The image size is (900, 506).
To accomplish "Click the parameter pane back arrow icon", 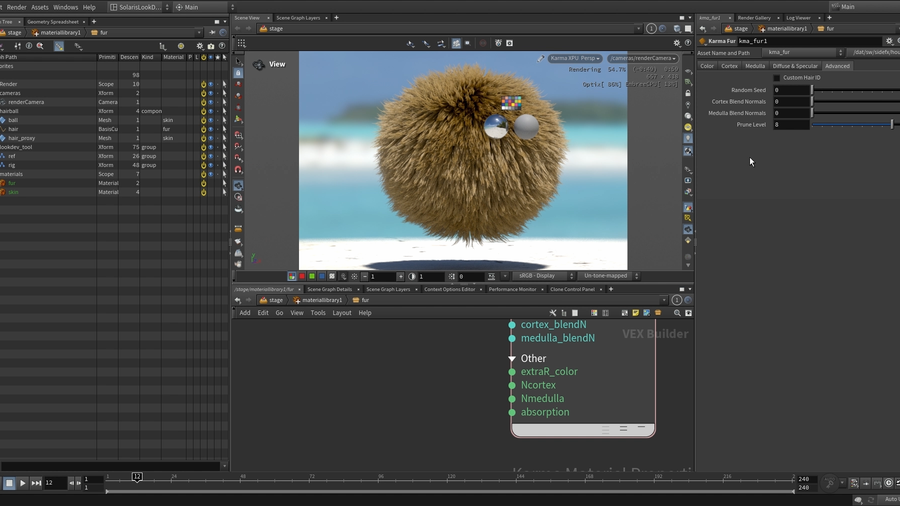I will [x=703, y=29].
